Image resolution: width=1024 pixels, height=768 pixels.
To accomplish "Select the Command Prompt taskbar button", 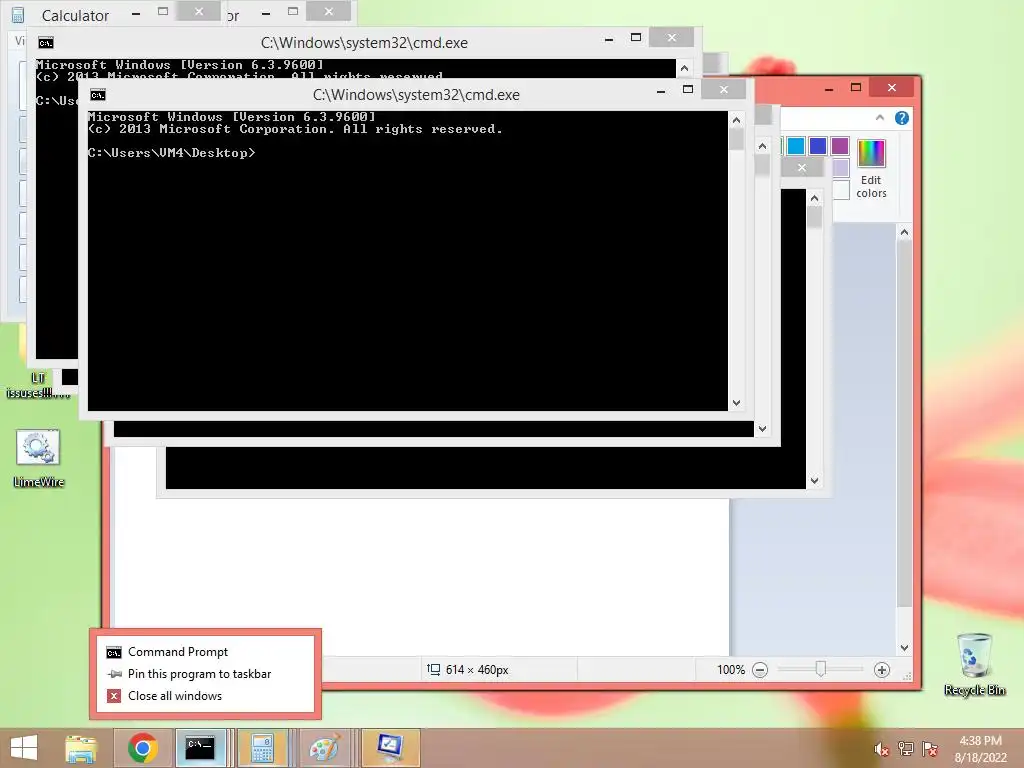I will tap(200, 748).
